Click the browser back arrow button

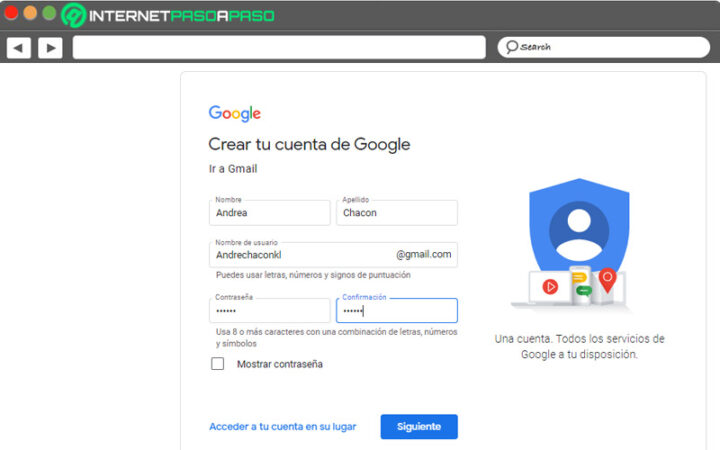tap(18, 47)
